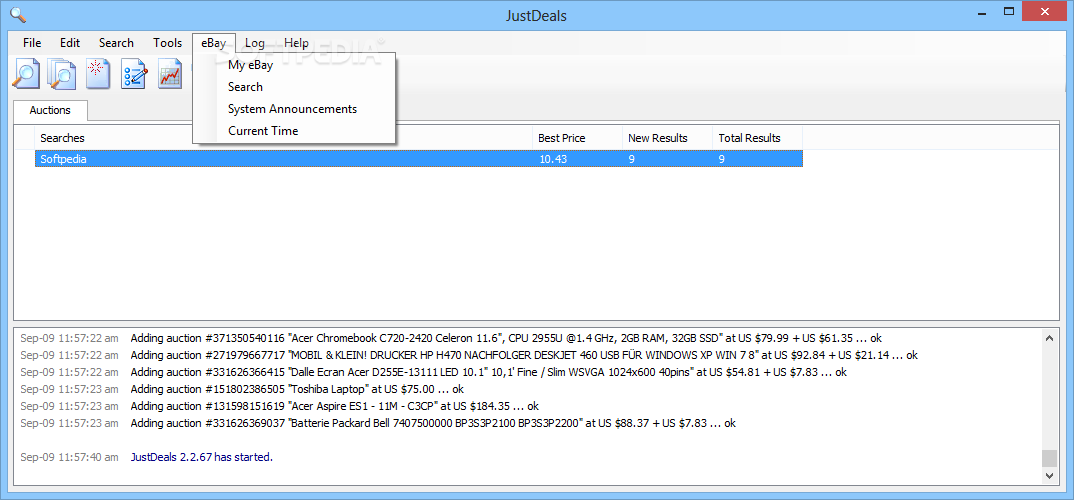Open the Search menu in the menu bar

(116, 42)
